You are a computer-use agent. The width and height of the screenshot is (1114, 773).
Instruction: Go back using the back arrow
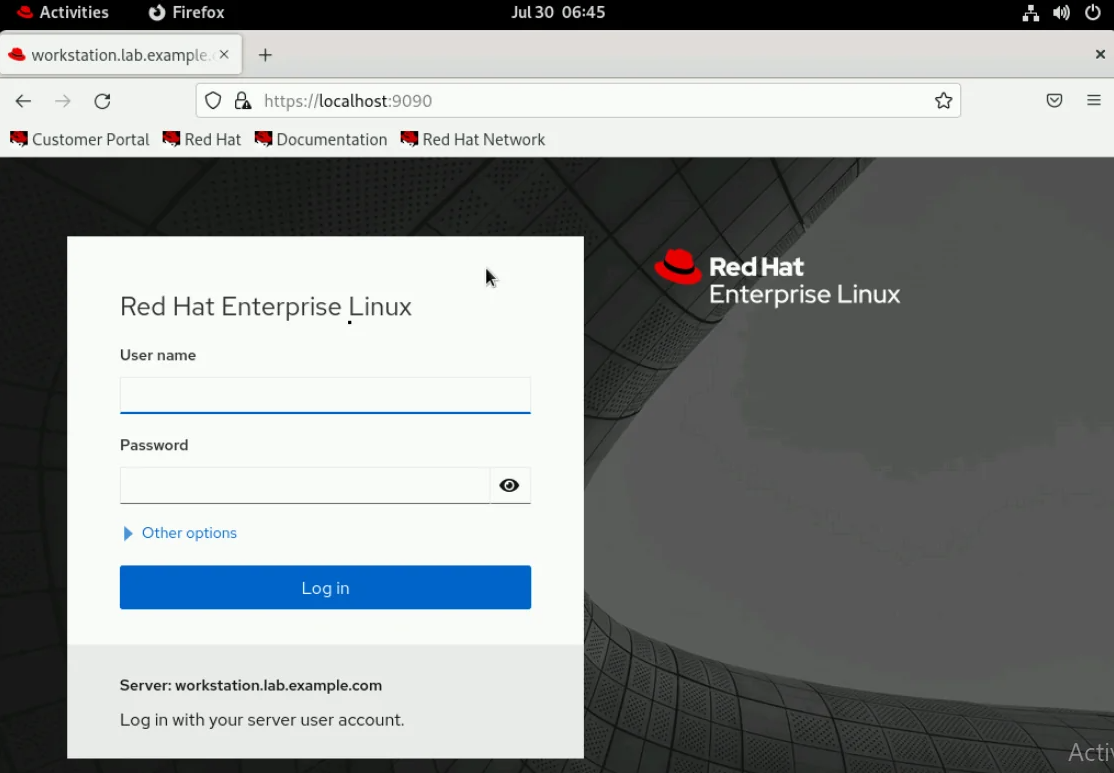[x=23, y=100]
